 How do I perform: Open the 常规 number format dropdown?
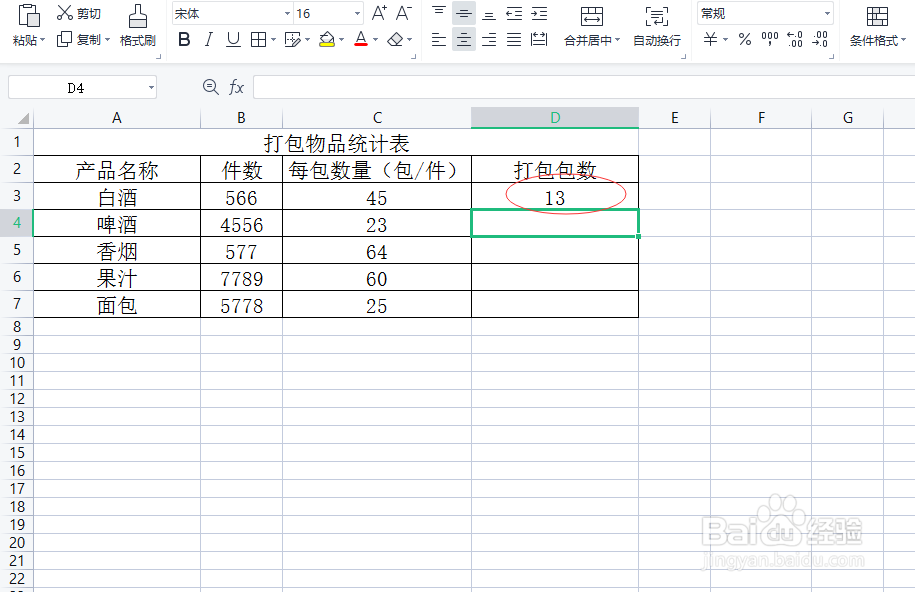[827, 14]
